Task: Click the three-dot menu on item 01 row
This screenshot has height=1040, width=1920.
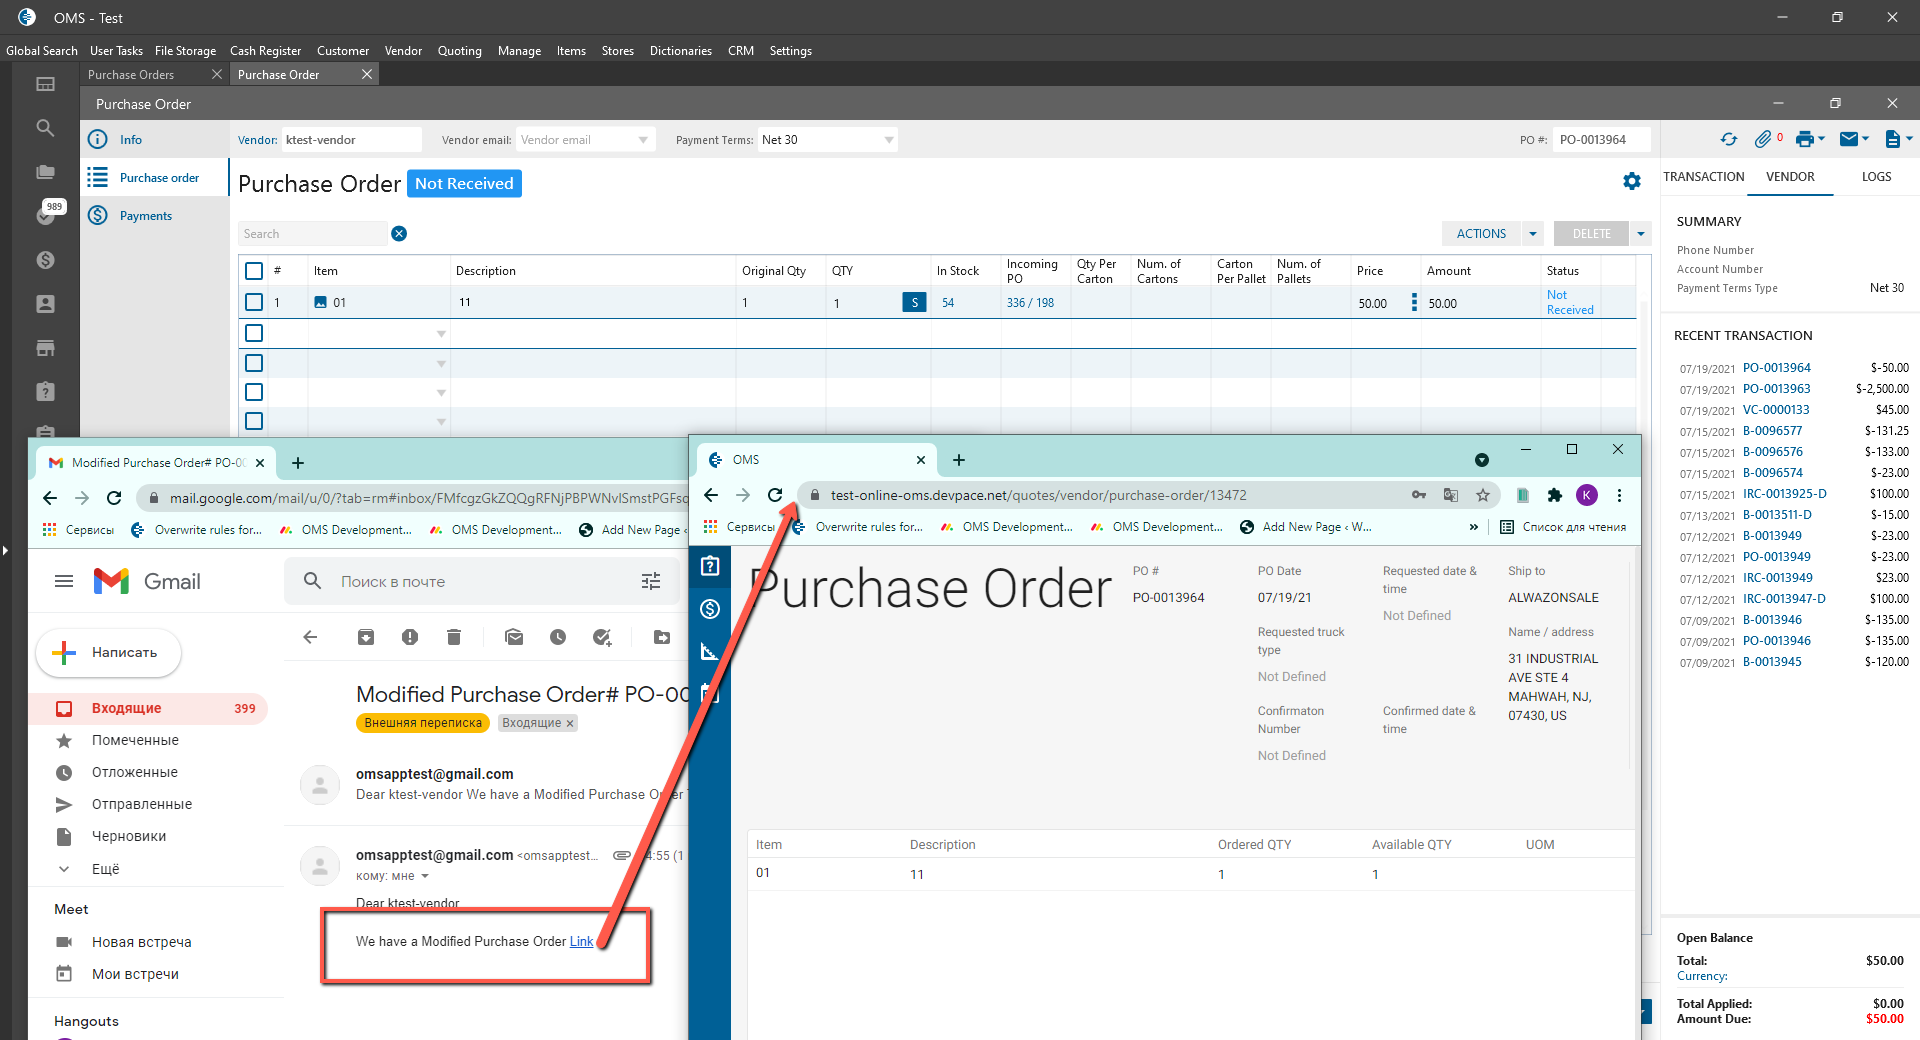Action: (x=1414, y=302)
